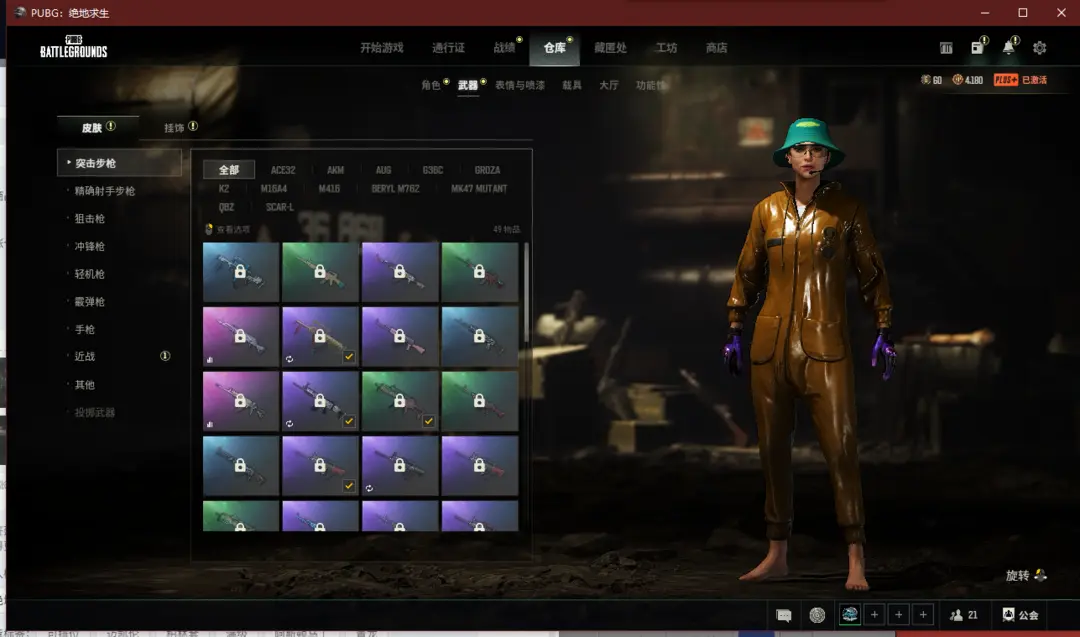Expand the 突击步枪 assault rifle category

[119, 163]
